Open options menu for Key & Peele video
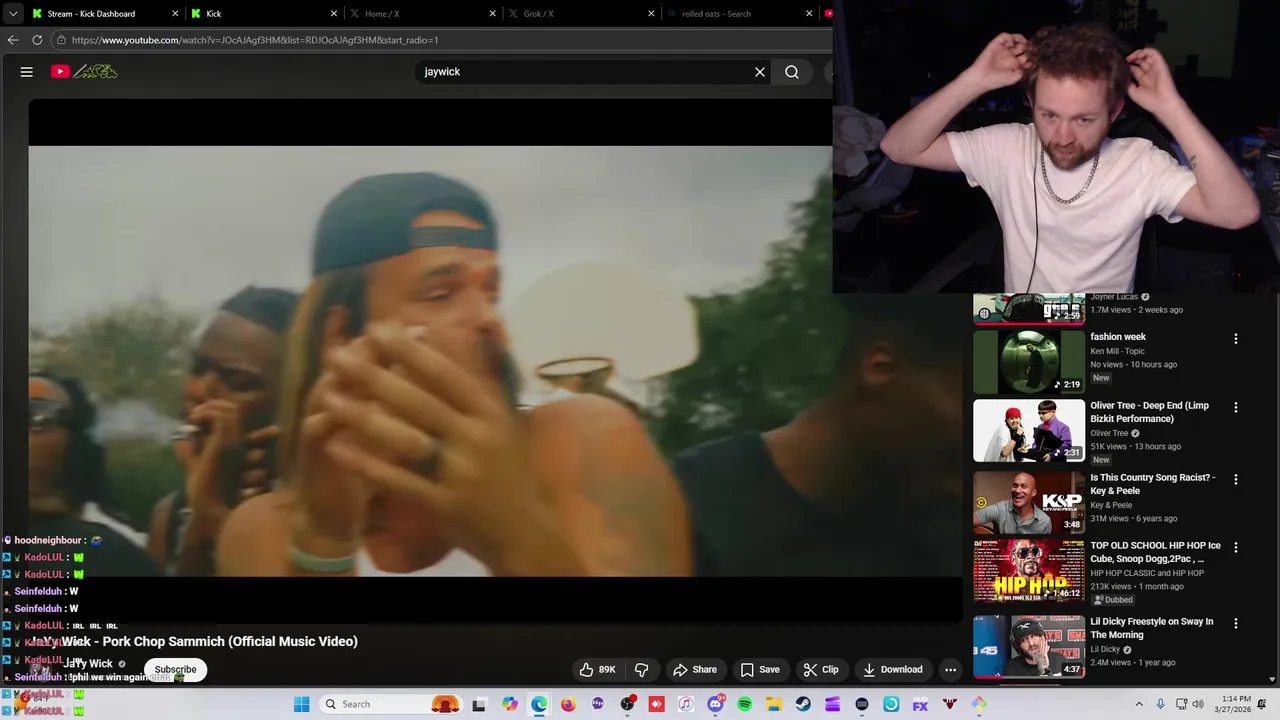 1236,479
